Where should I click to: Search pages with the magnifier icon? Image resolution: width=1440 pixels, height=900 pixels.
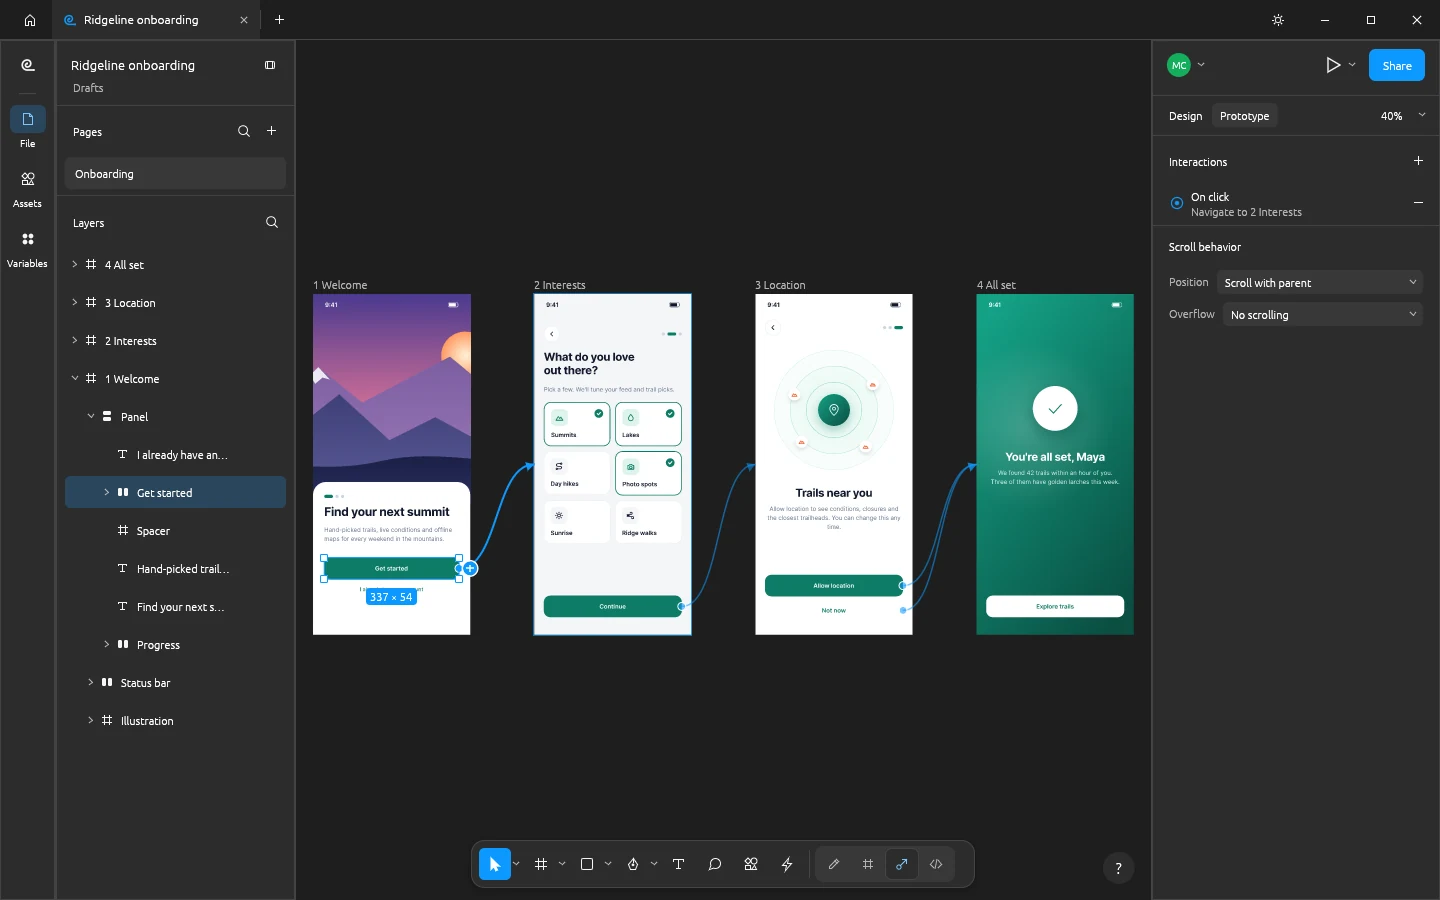coord(244,131)
